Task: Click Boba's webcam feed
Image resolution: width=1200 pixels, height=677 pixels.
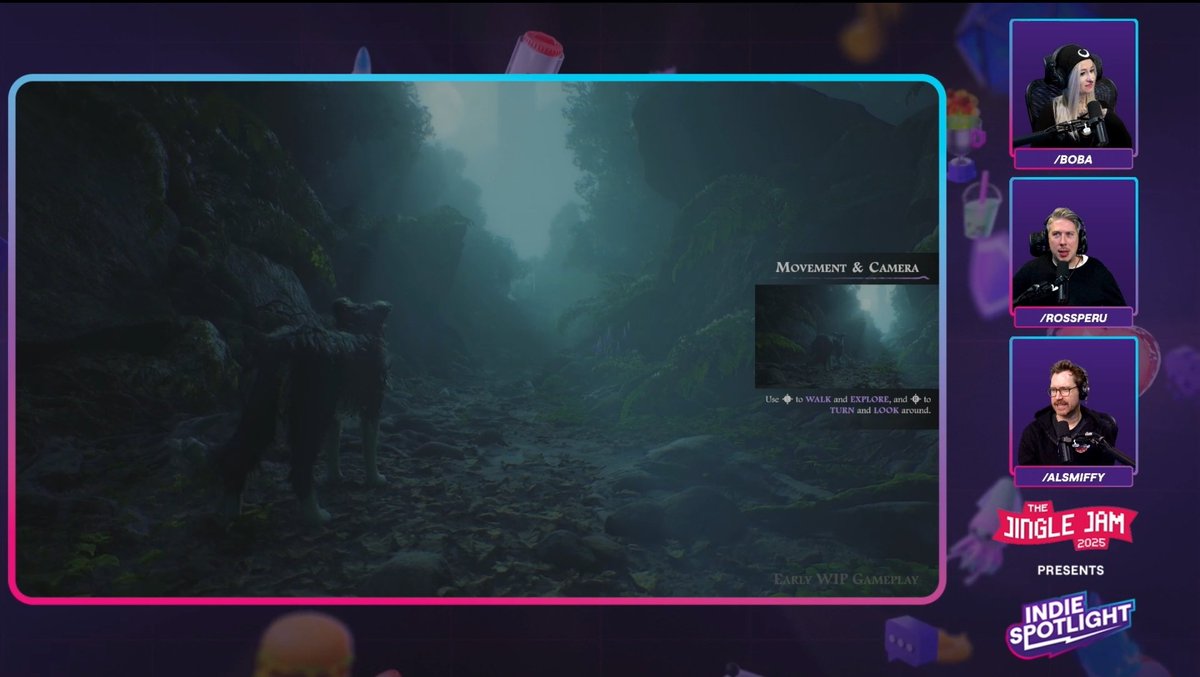Action: (x=1074, y=85)
